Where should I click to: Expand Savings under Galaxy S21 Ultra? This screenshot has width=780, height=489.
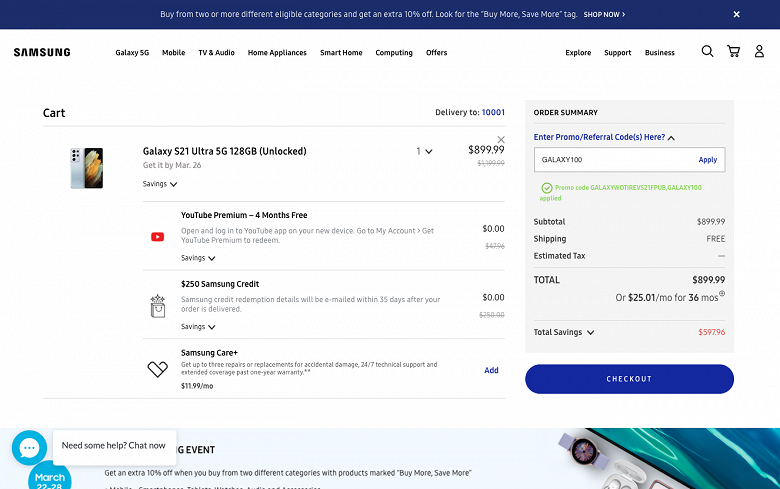pos(160,184)
